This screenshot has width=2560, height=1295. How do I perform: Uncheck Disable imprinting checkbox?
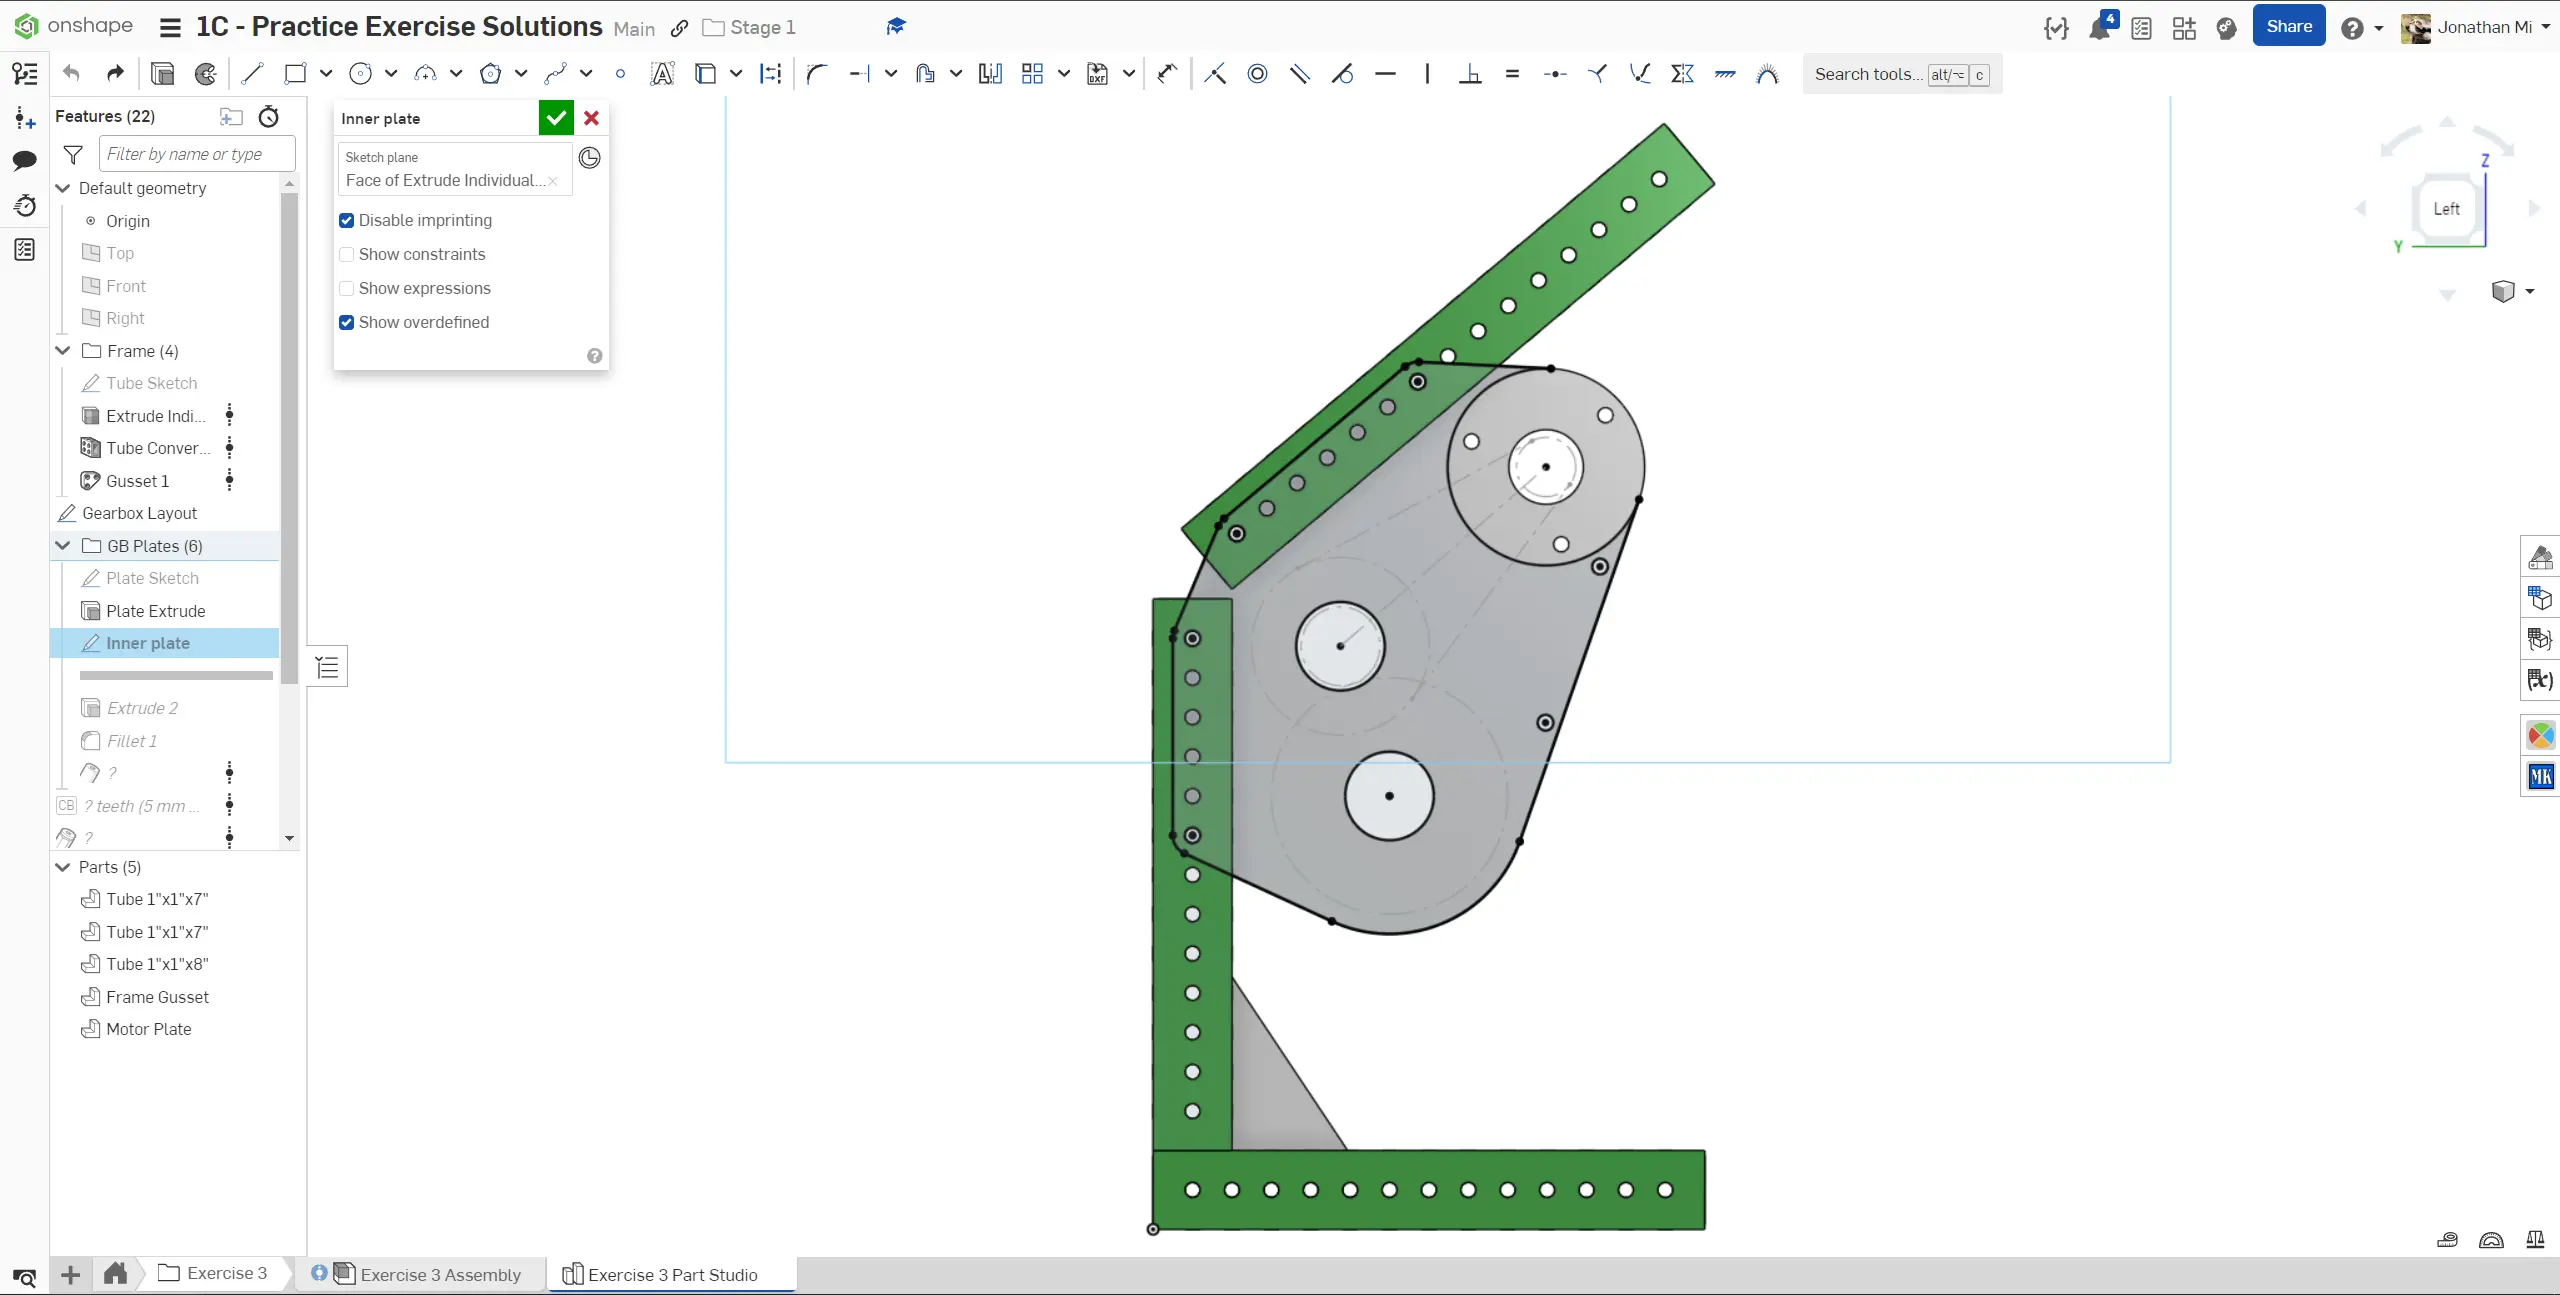pos(347,220)
